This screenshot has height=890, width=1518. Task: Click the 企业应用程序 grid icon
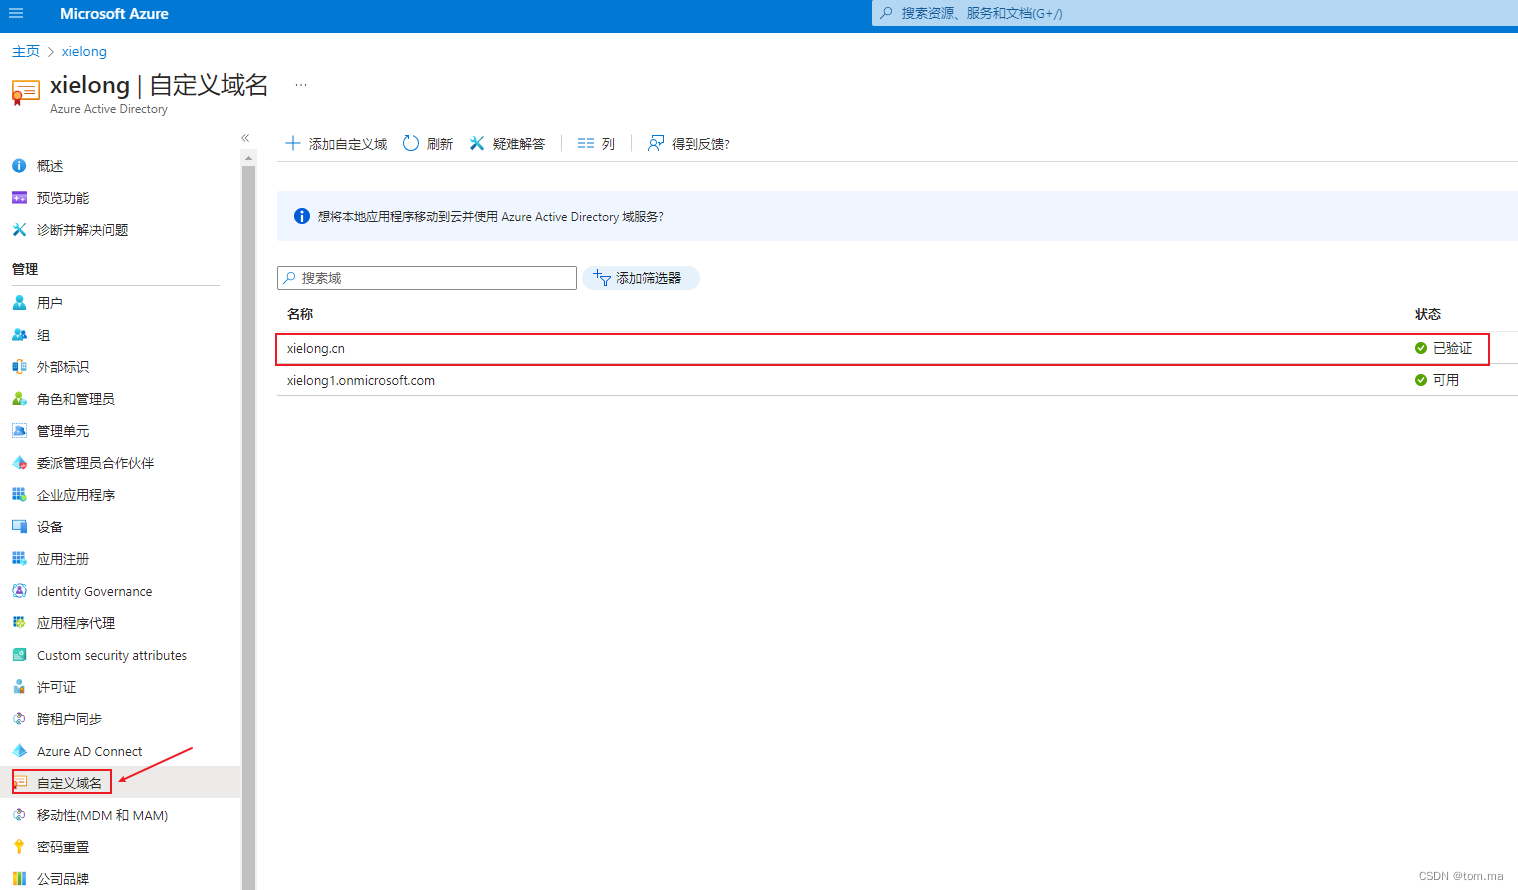[x=19, y=495]
